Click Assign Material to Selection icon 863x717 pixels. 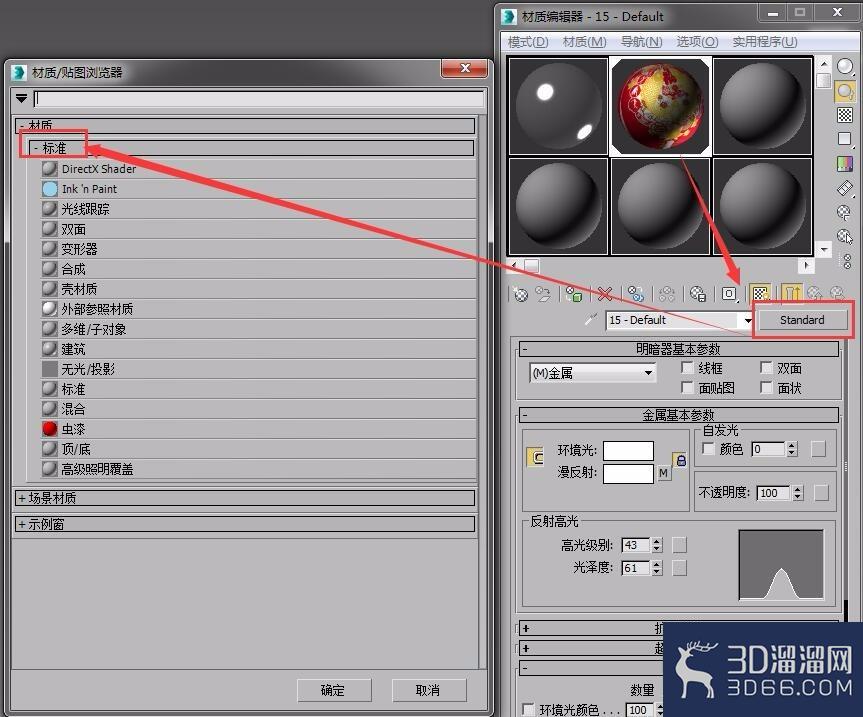(574, 294)
